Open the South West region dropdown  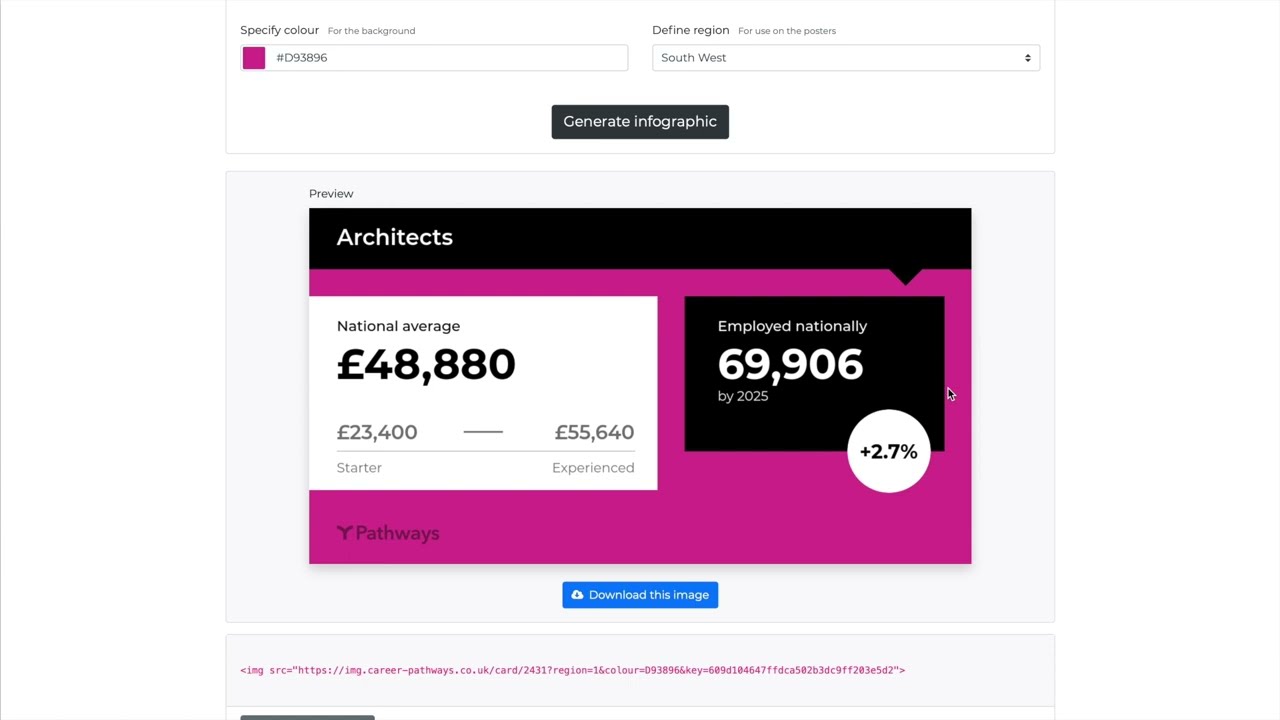pyautogui.click(x=846, y=58)
